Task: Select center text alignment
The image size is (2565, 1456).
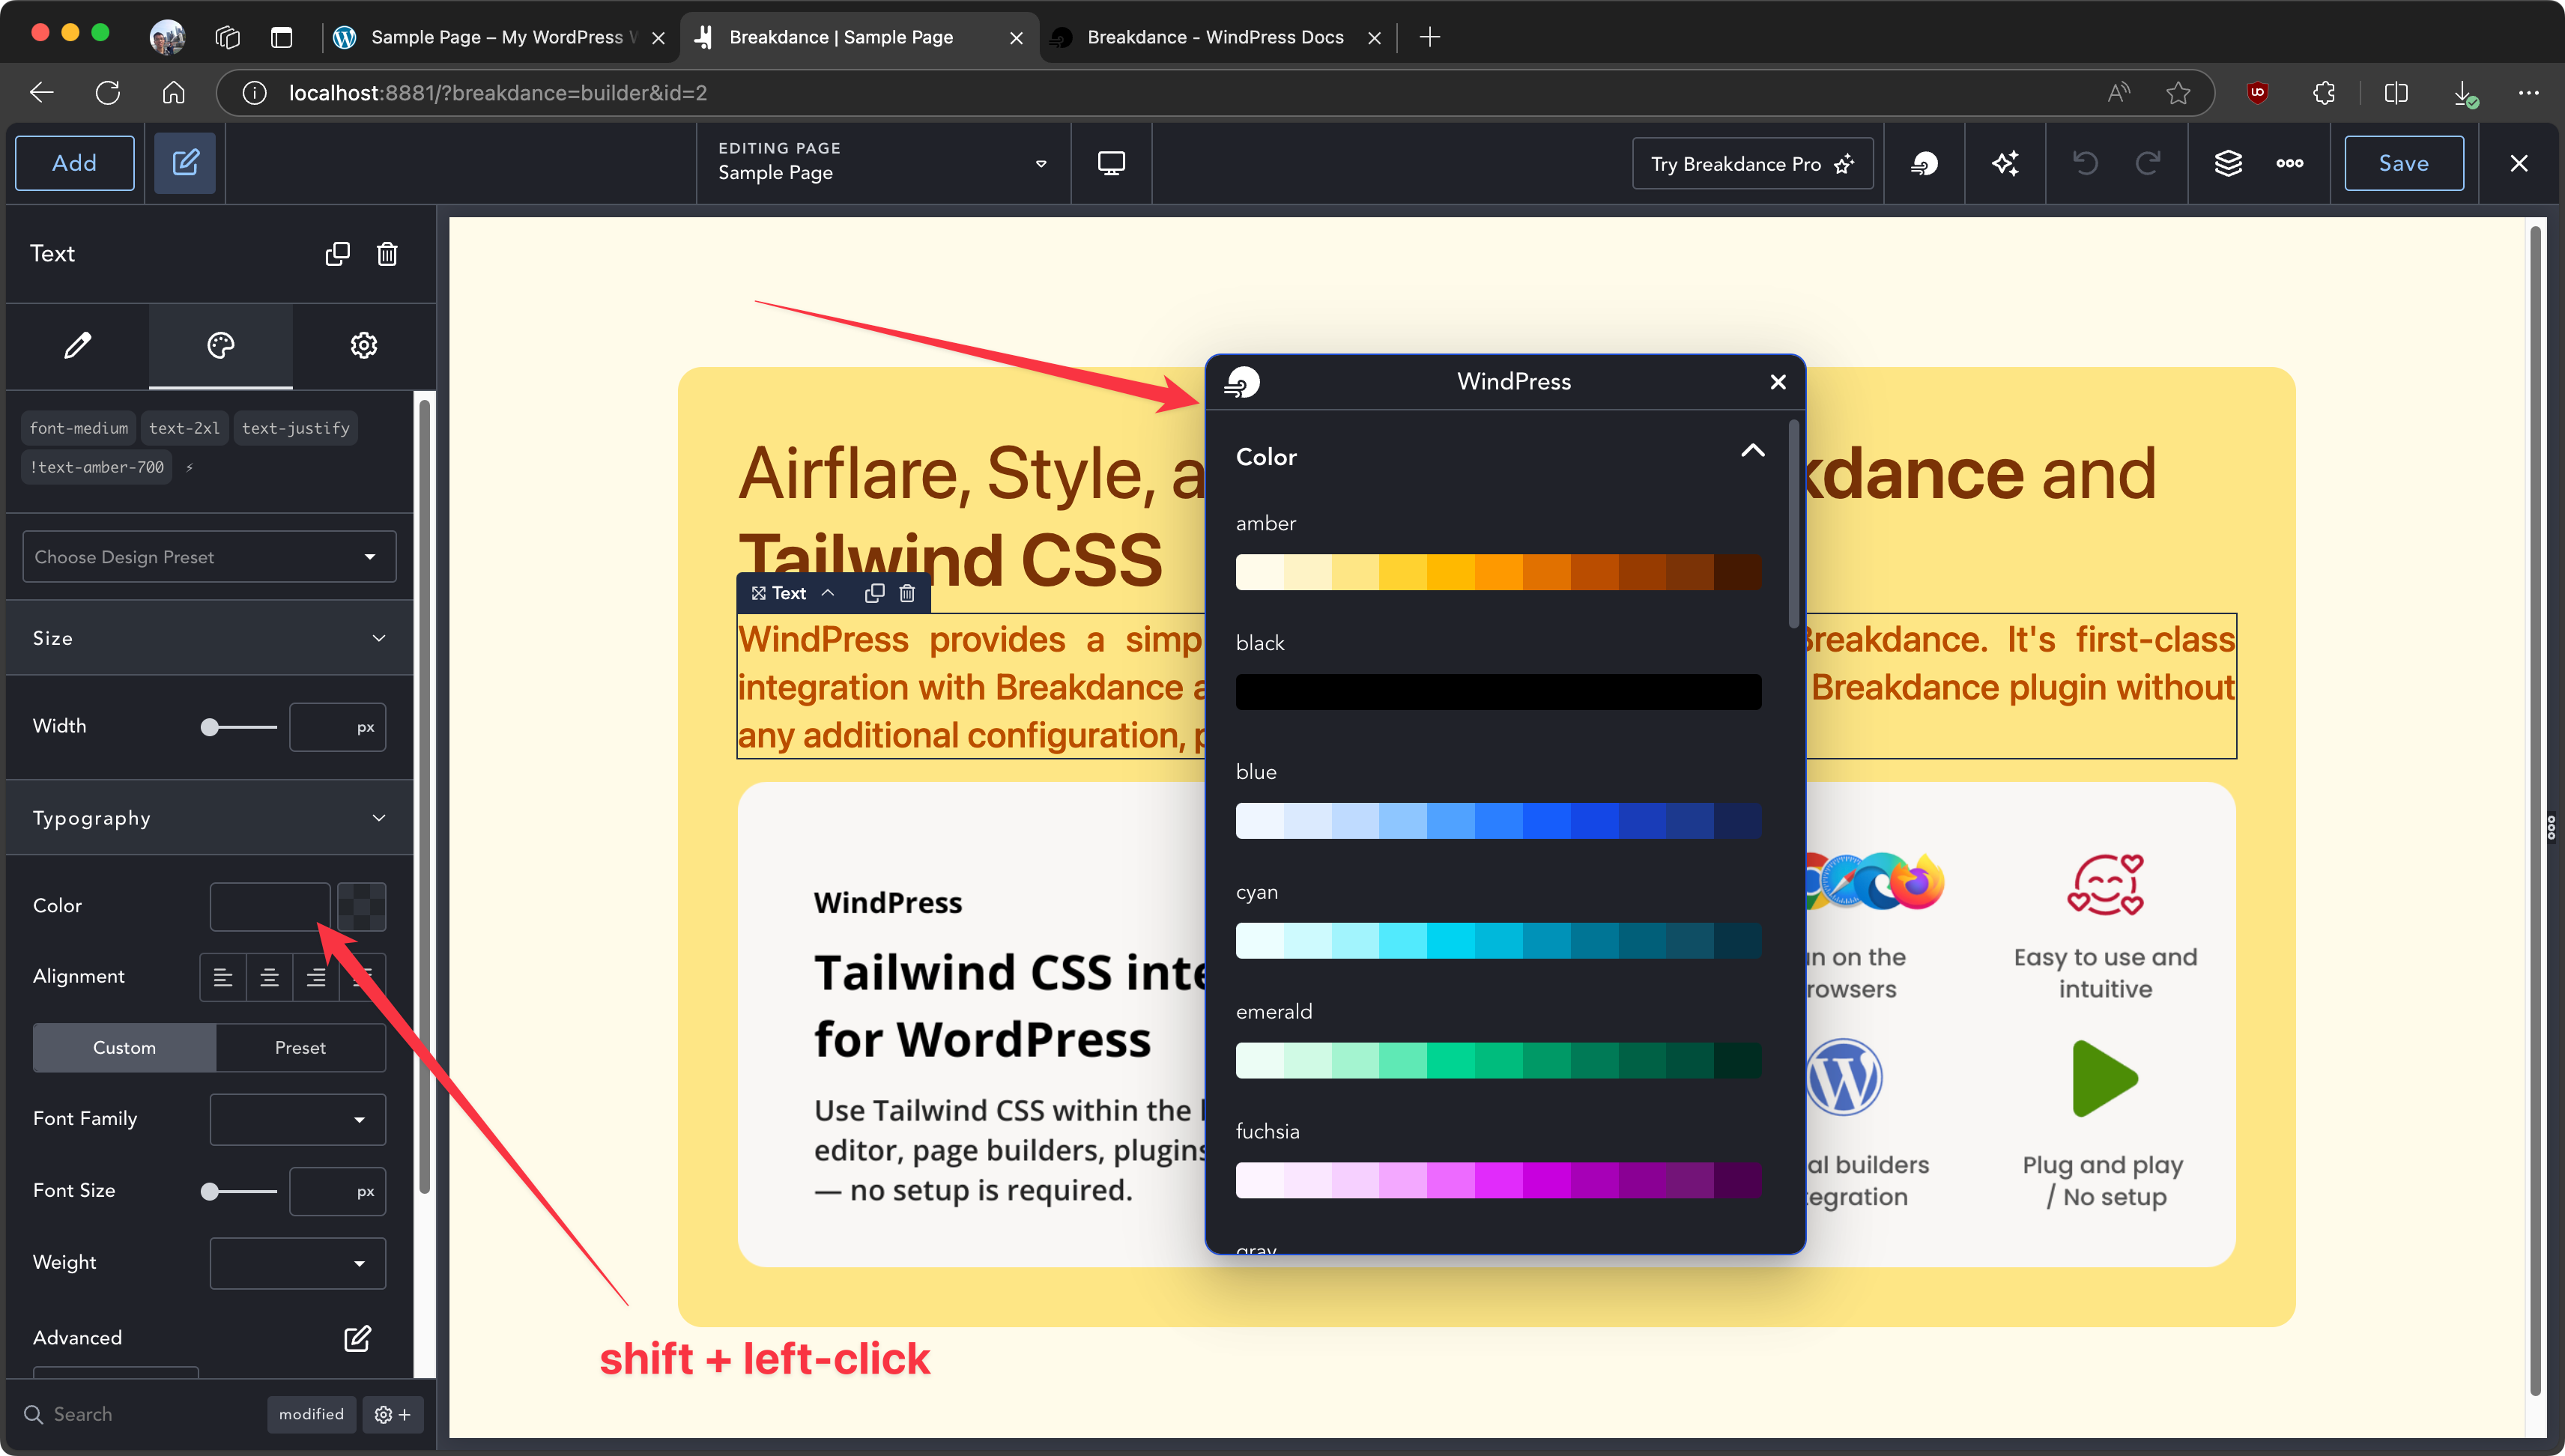Action: pos(269,977)
